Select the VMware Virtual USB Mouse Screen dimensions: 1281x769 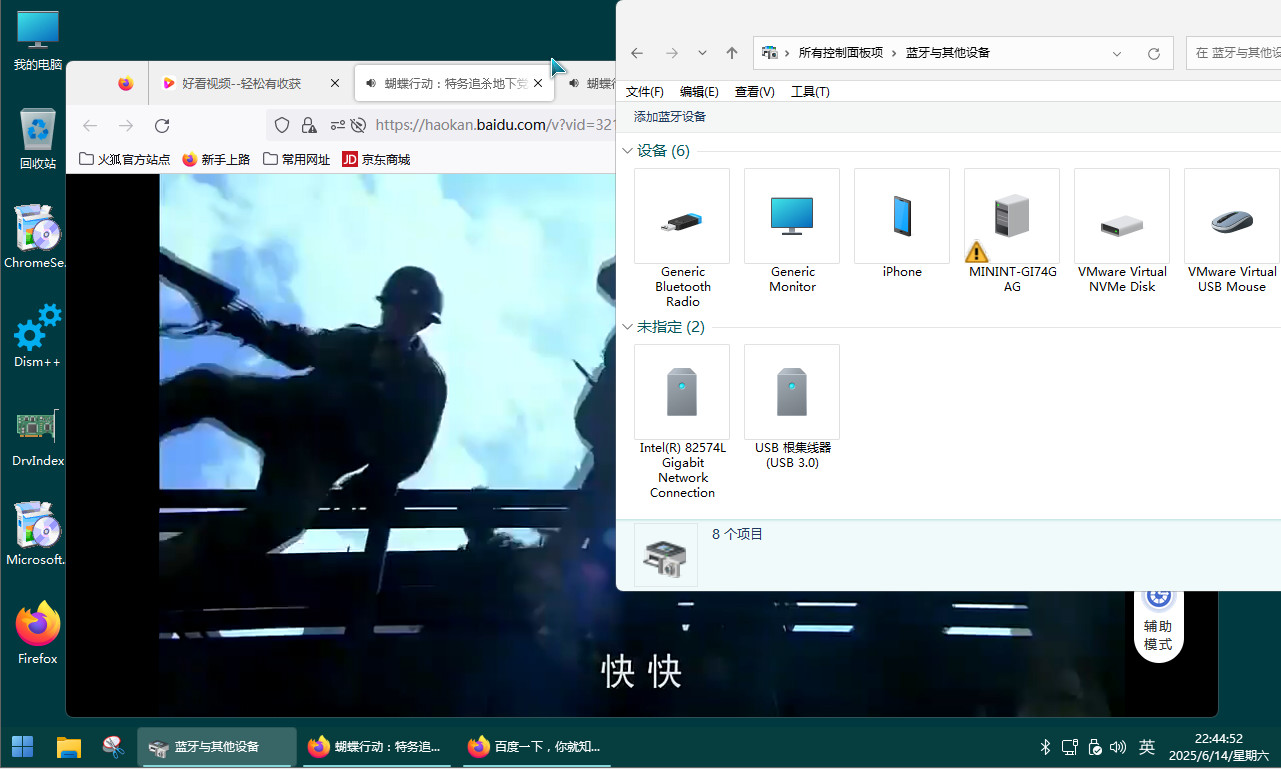1232,231
